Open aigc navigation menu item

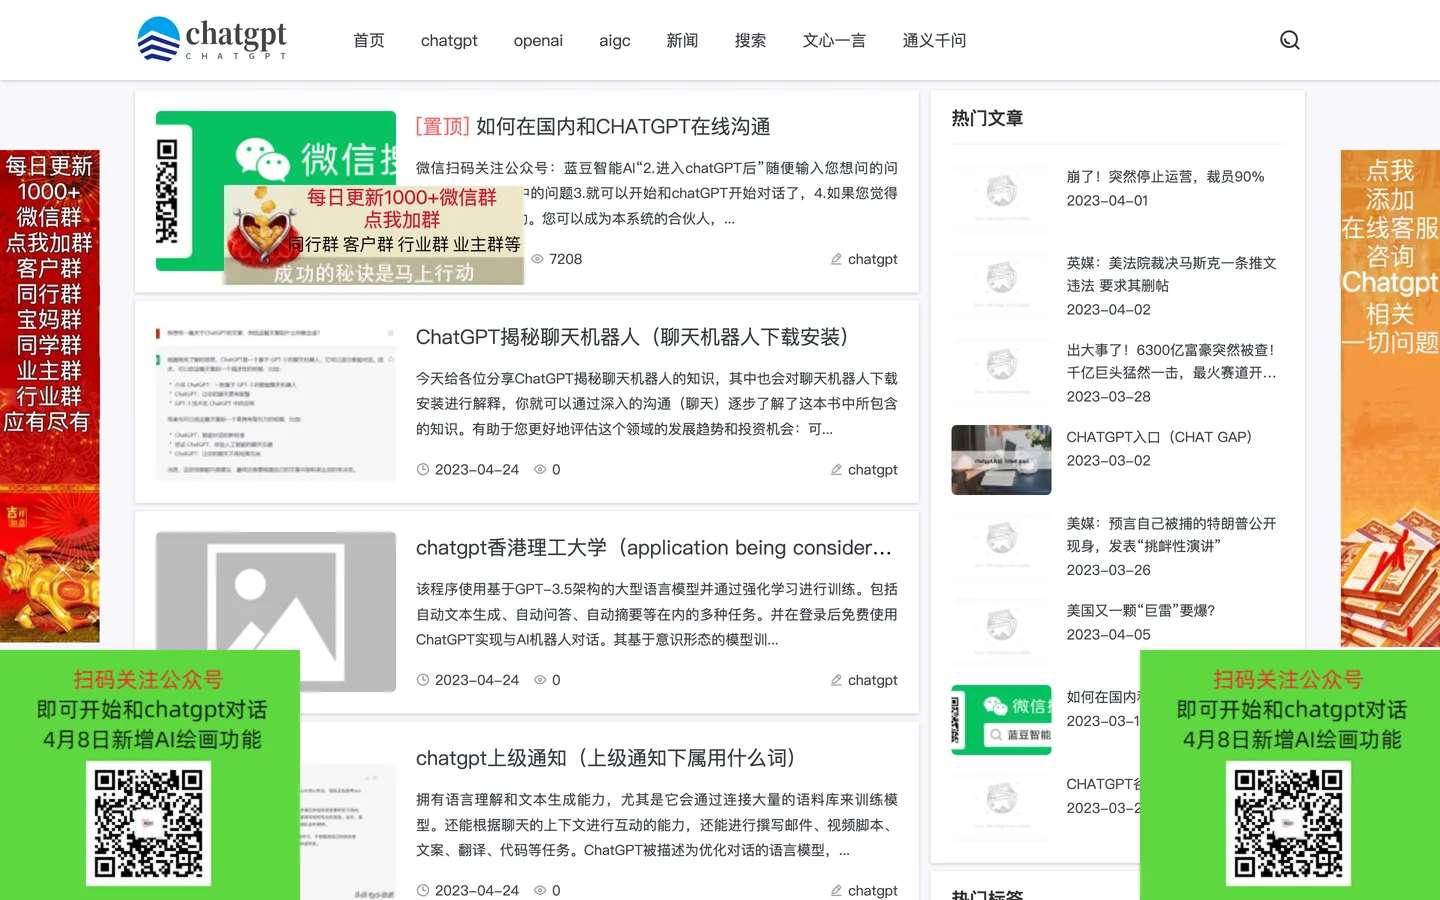coord(615,40)
